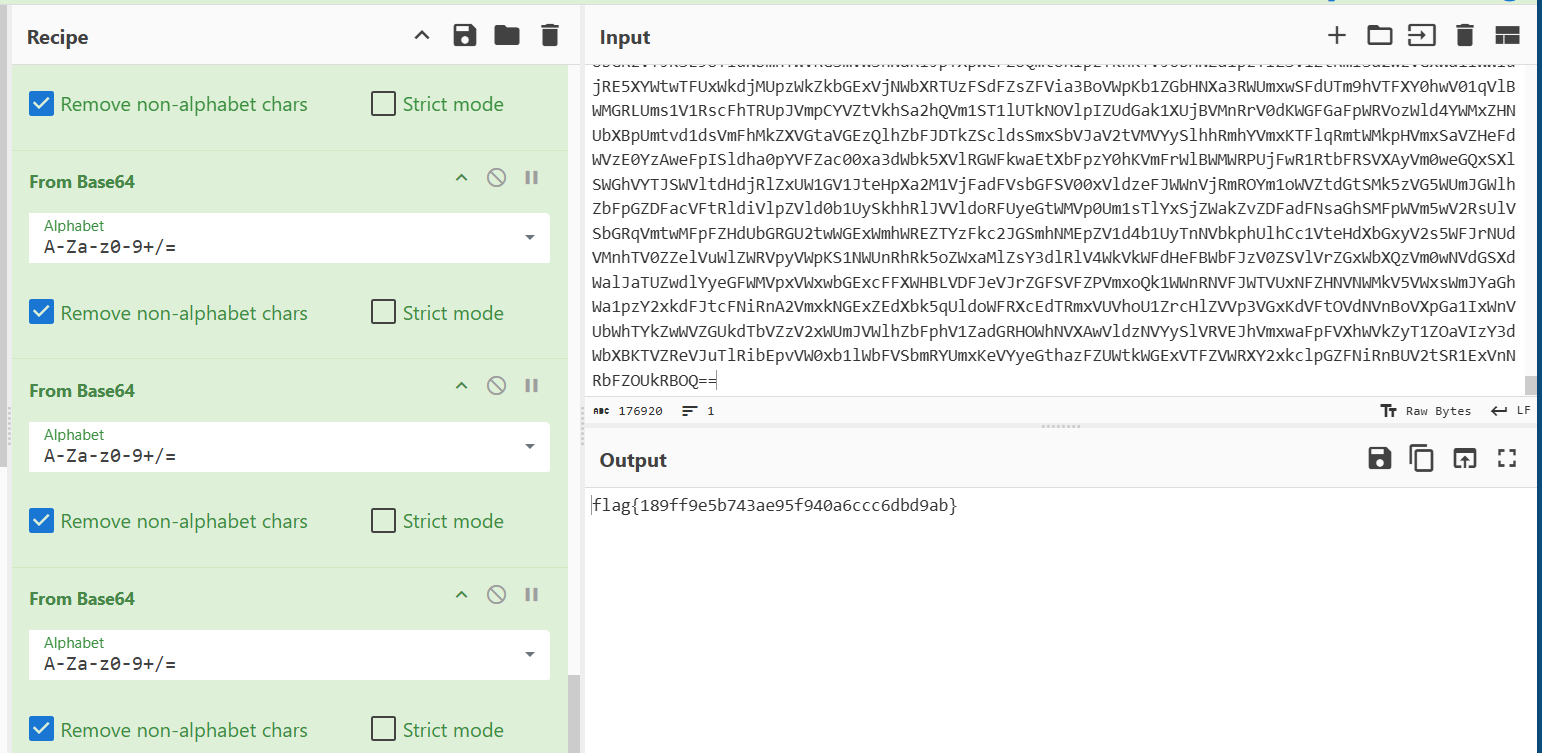
Task: Add a new input tab
Action: coord(1336,36)
